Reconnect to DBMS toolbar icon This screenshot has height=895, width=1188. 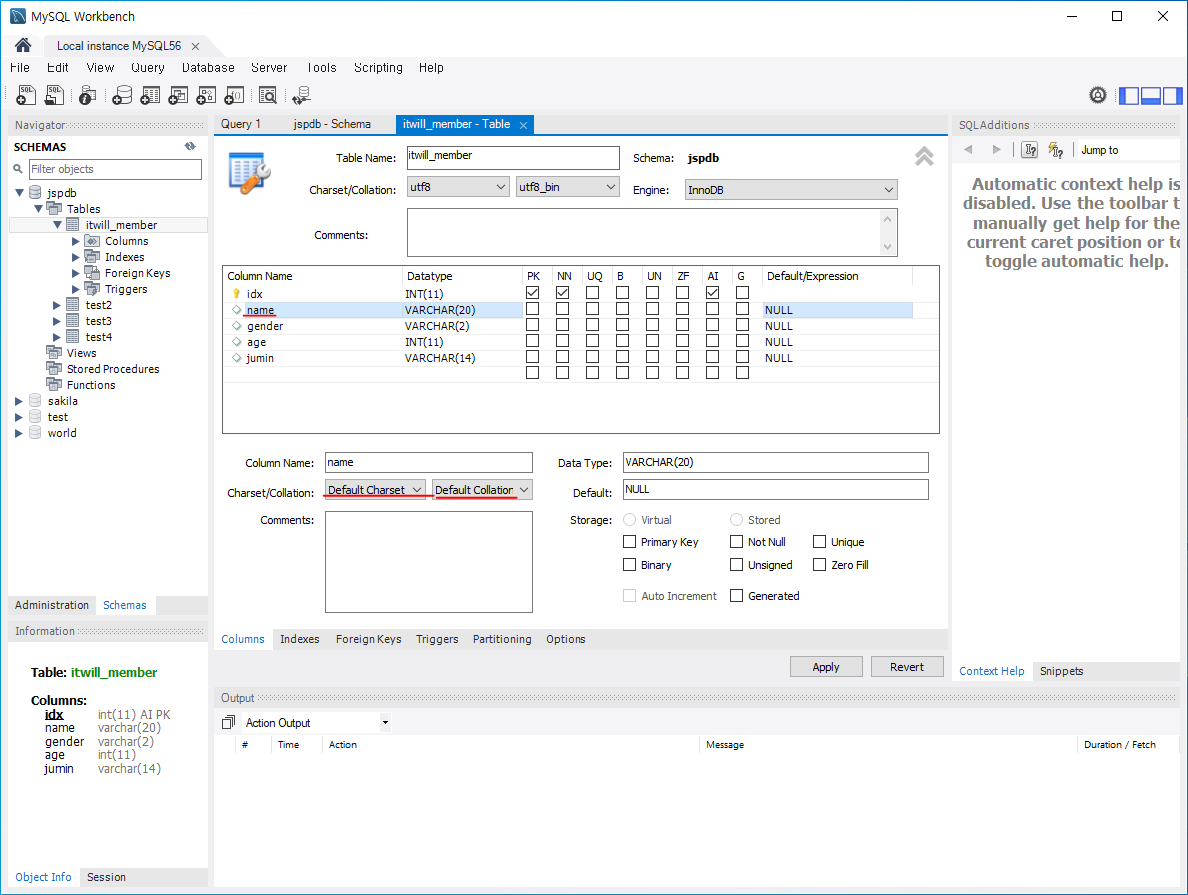click(302, 95)
